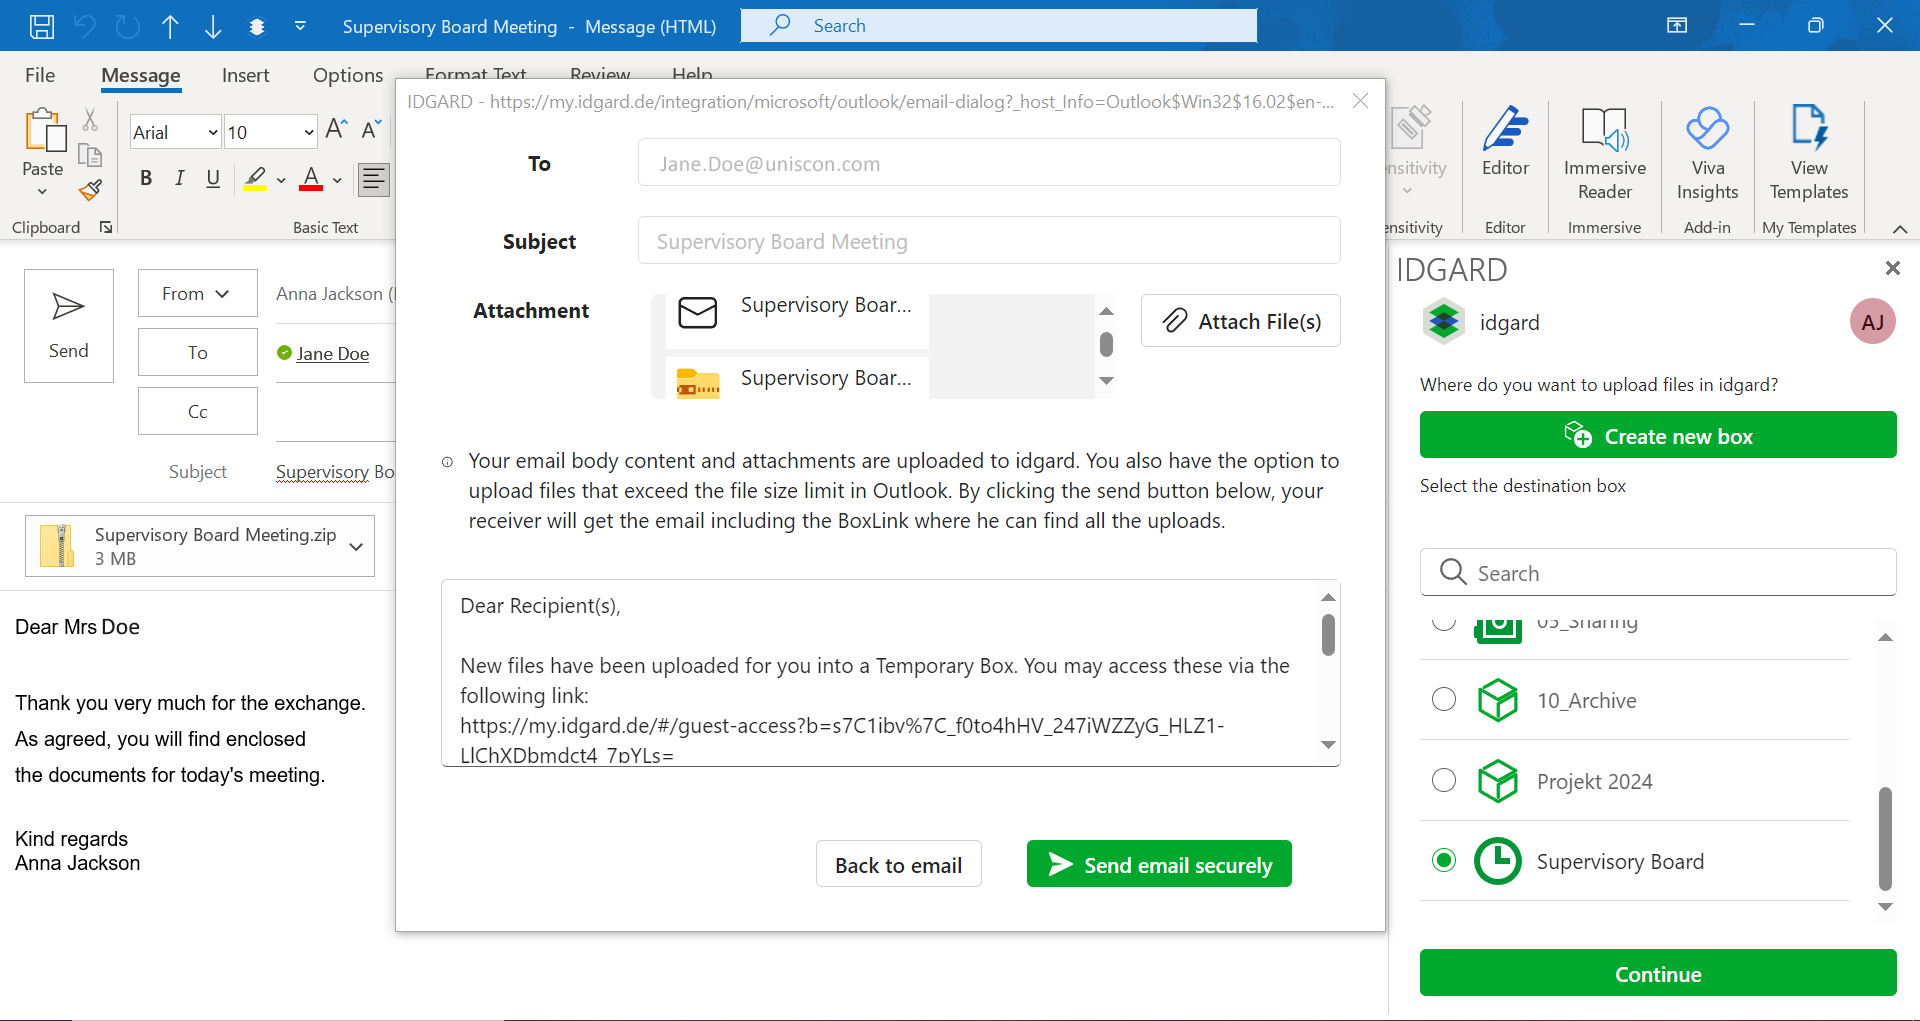Click Attach File(s) button

click(x=1240, y=321)
